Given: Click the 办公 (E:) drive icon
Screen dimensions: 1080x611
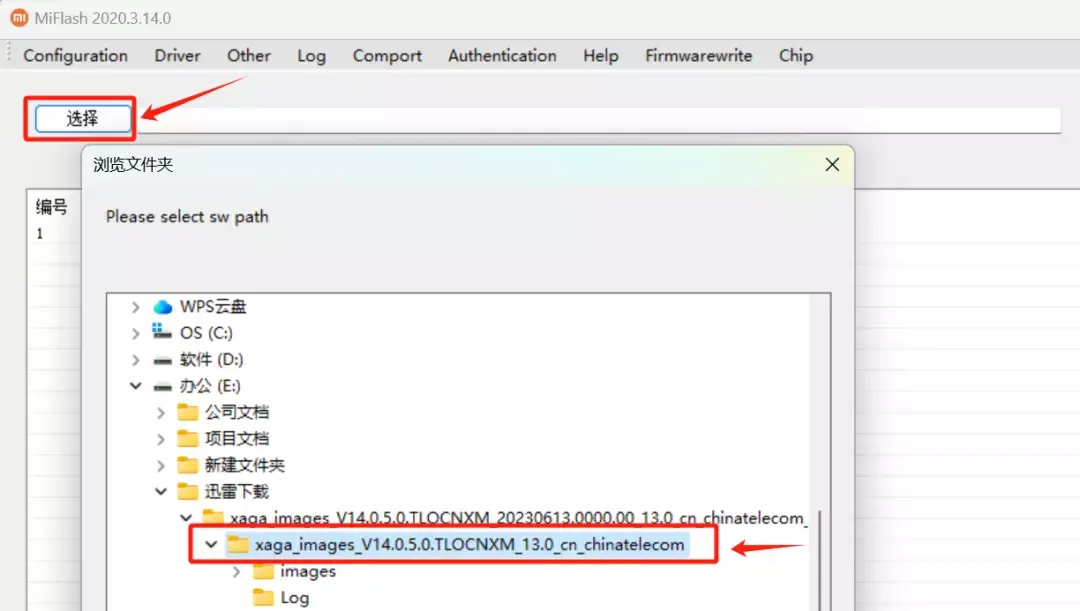Looking at the screenshot, I should pyautogui.click(x=163, y=386).
